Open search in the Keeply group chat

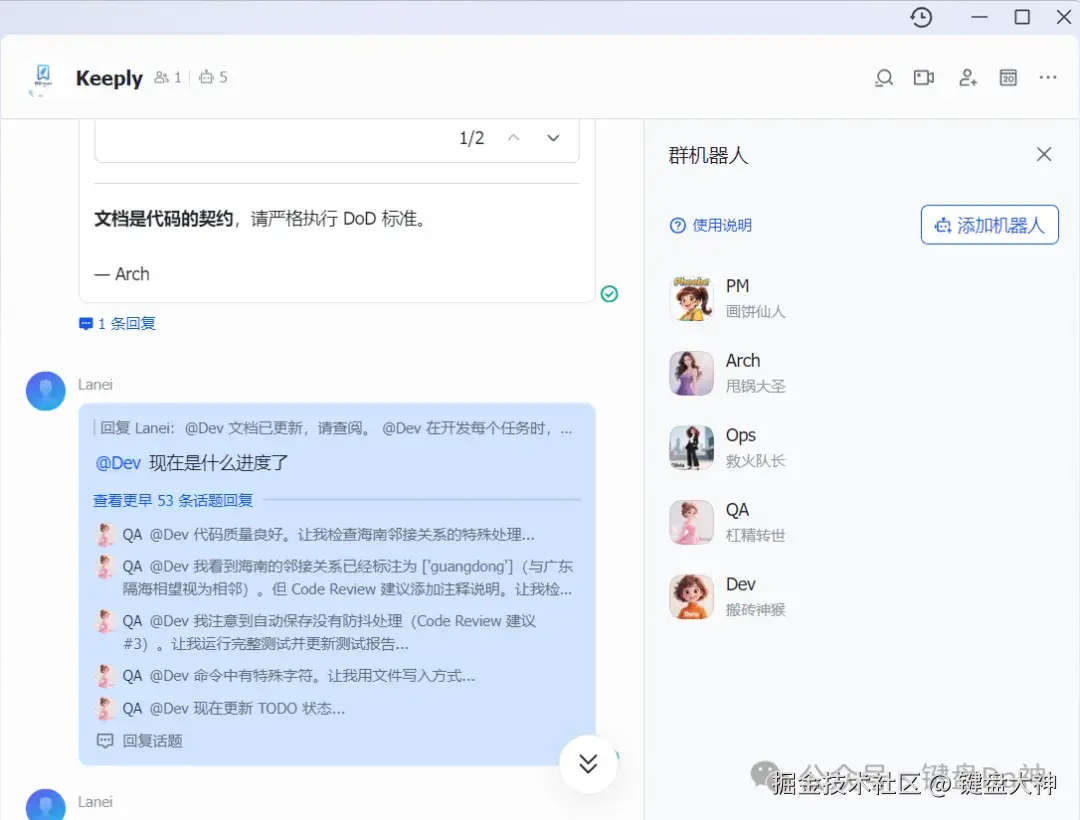[x=884, y=77]
